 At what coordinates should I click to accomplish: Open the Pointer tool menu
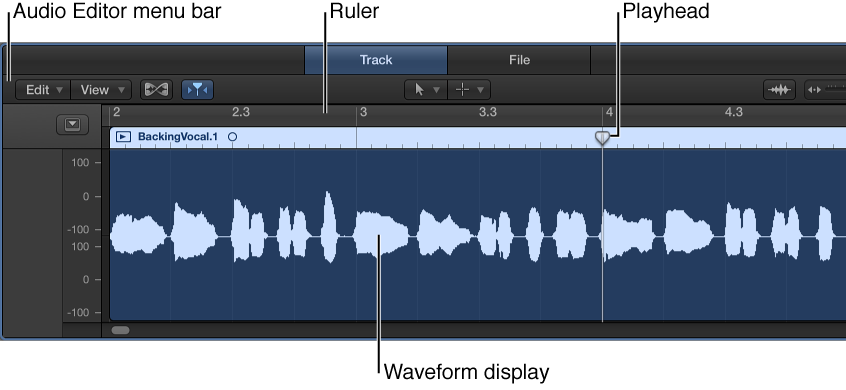click(426, 90)
